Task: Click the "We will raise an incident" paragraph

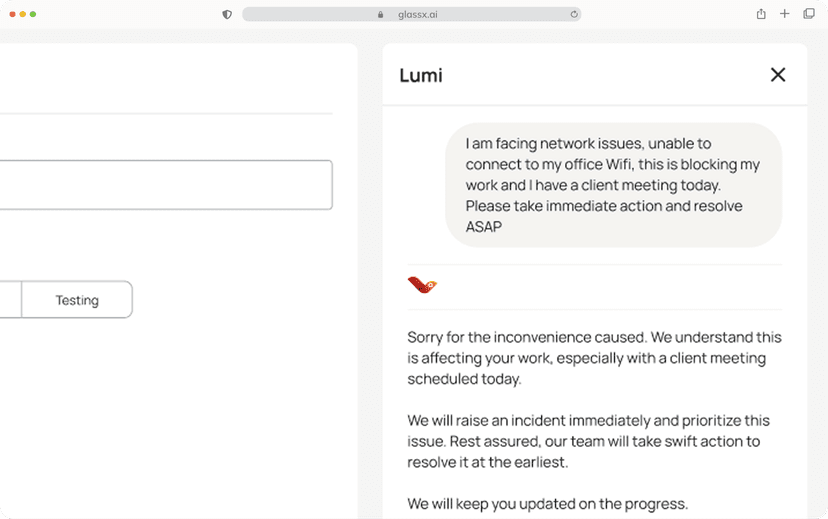Action: pyautogui.click(x=588, y=441)
